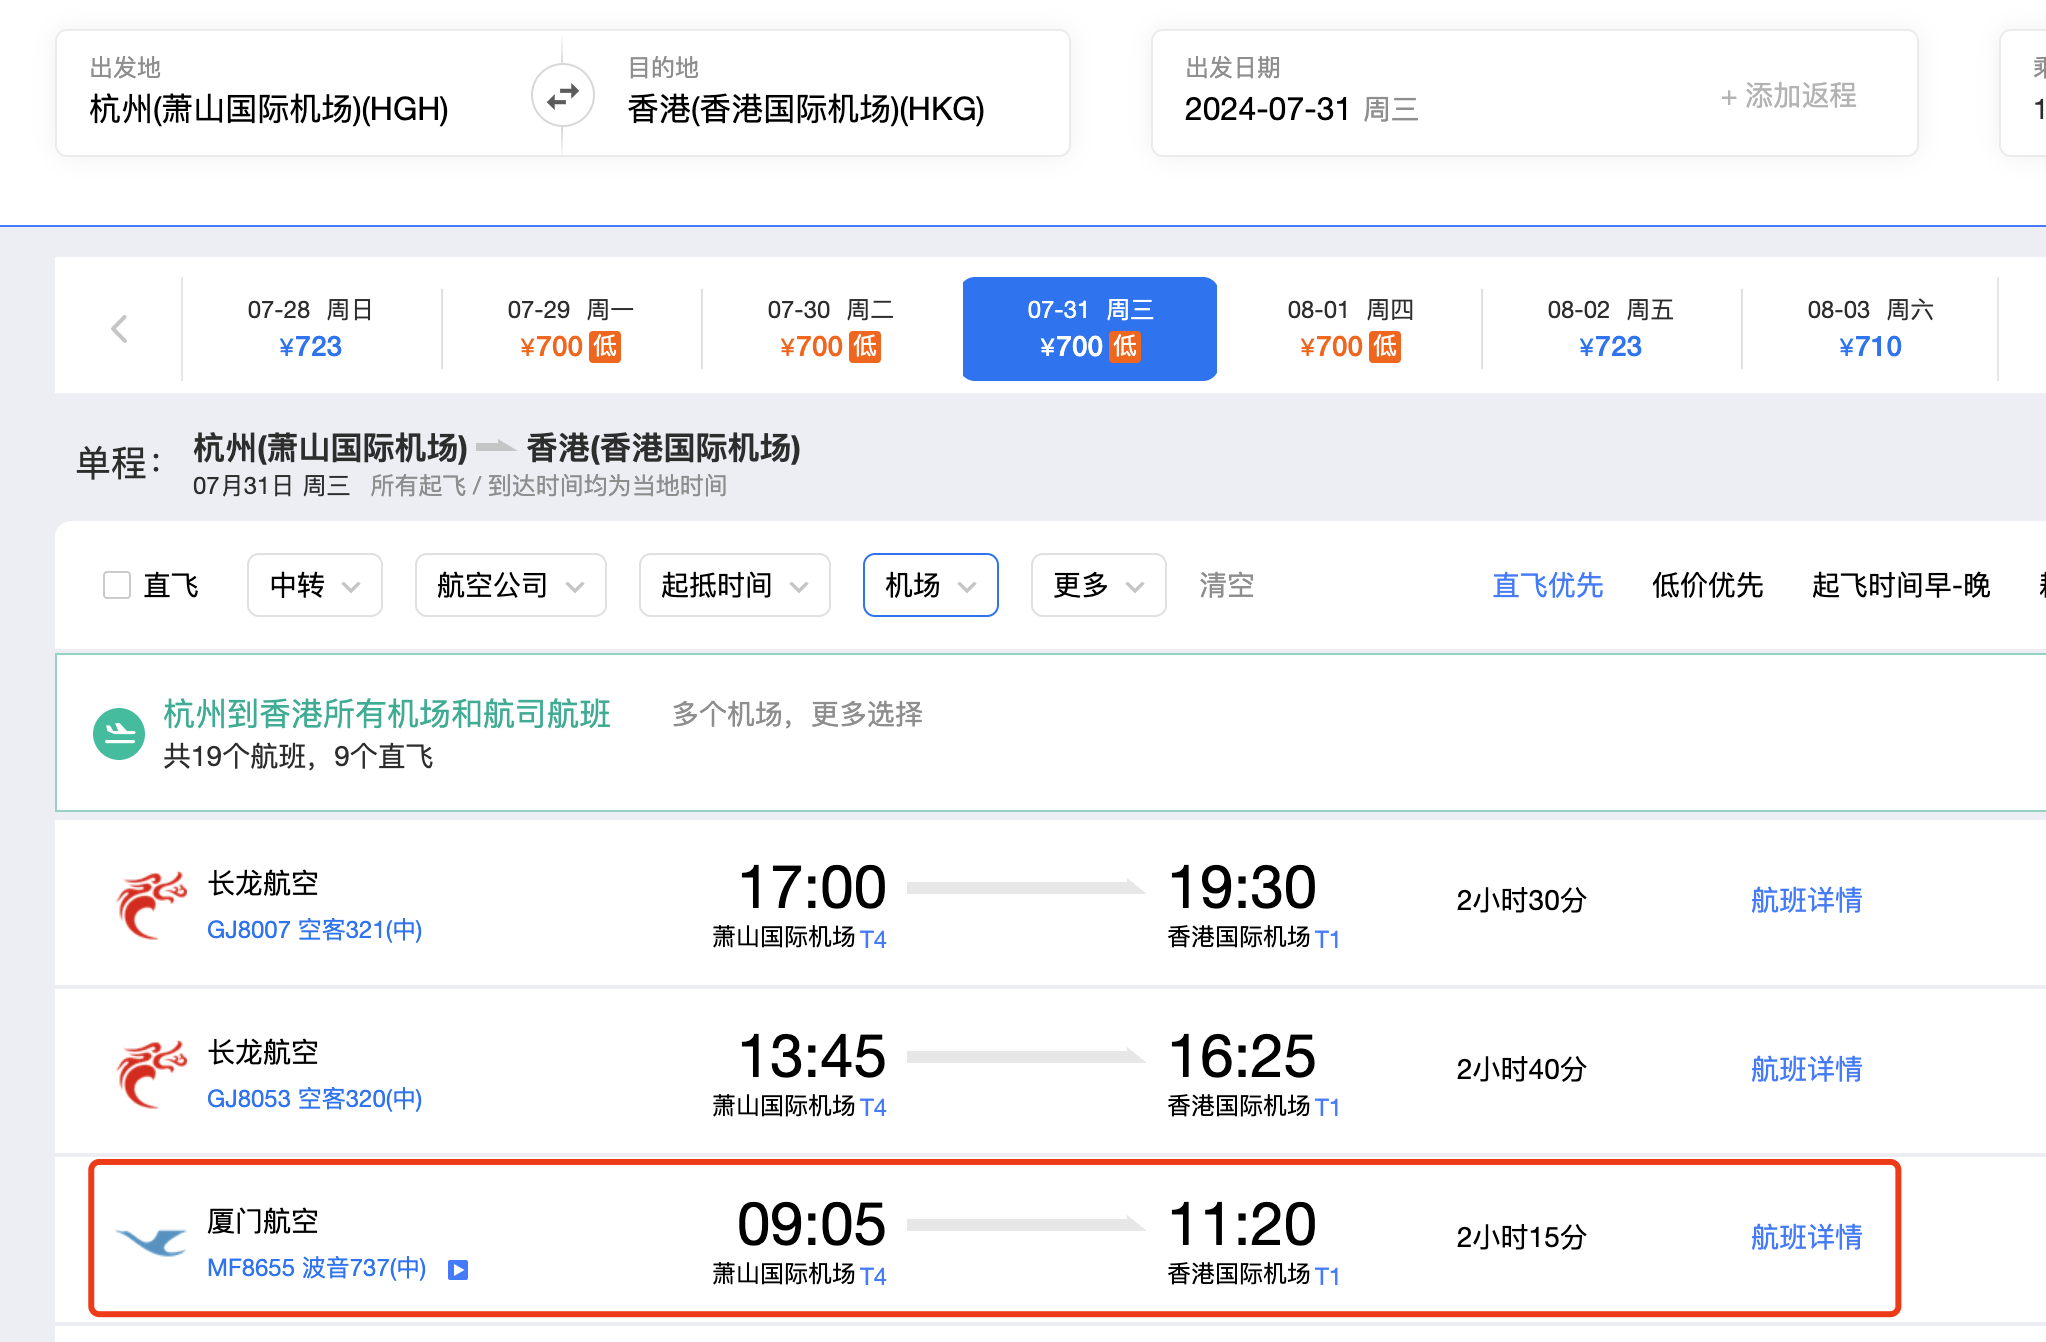This screenshot has height=1342, width=2046.
Task: Select the 07-31 周三 date tab
Action: click(x=1090, y=329)
